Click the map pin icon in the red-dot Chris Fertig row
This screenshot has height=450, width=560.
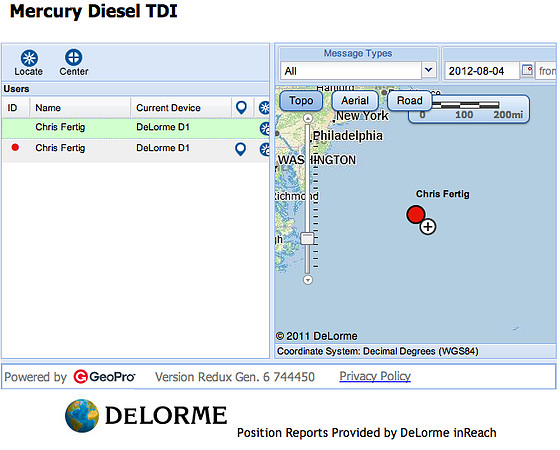[x=241, y=149]
